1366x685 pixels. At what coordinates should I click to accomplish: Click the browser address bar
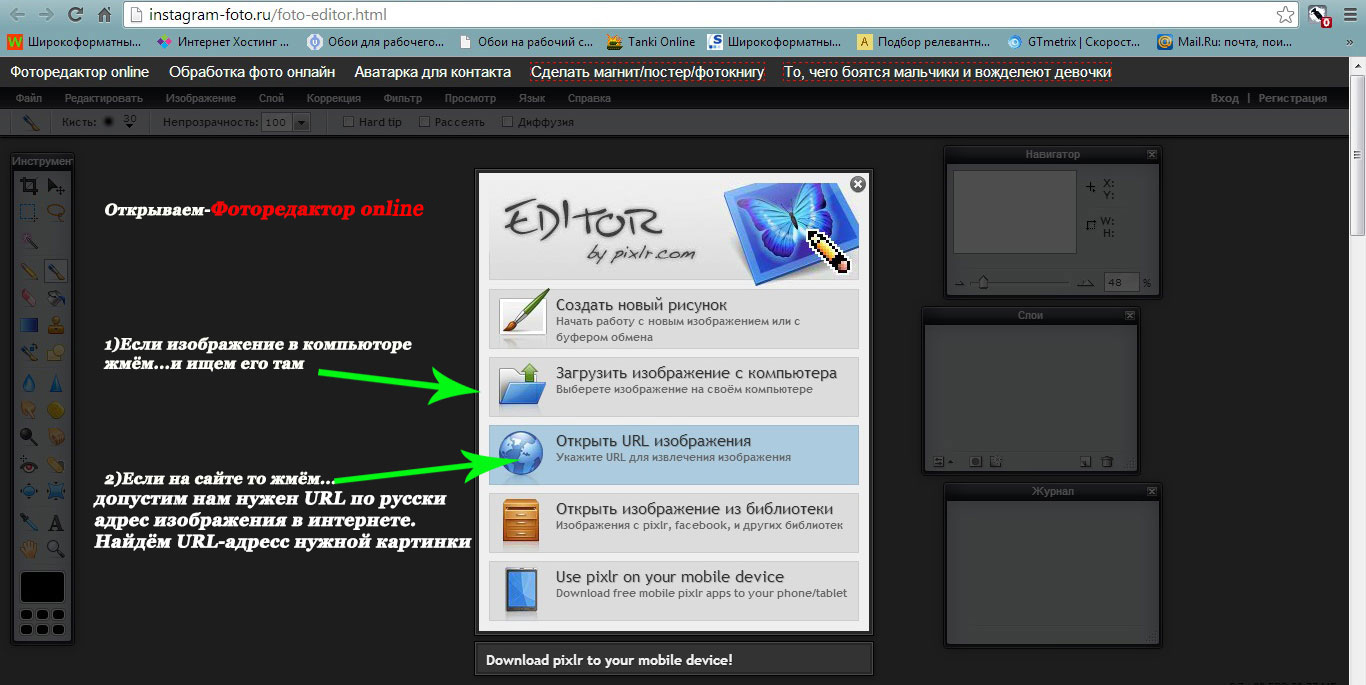[700, 15]
